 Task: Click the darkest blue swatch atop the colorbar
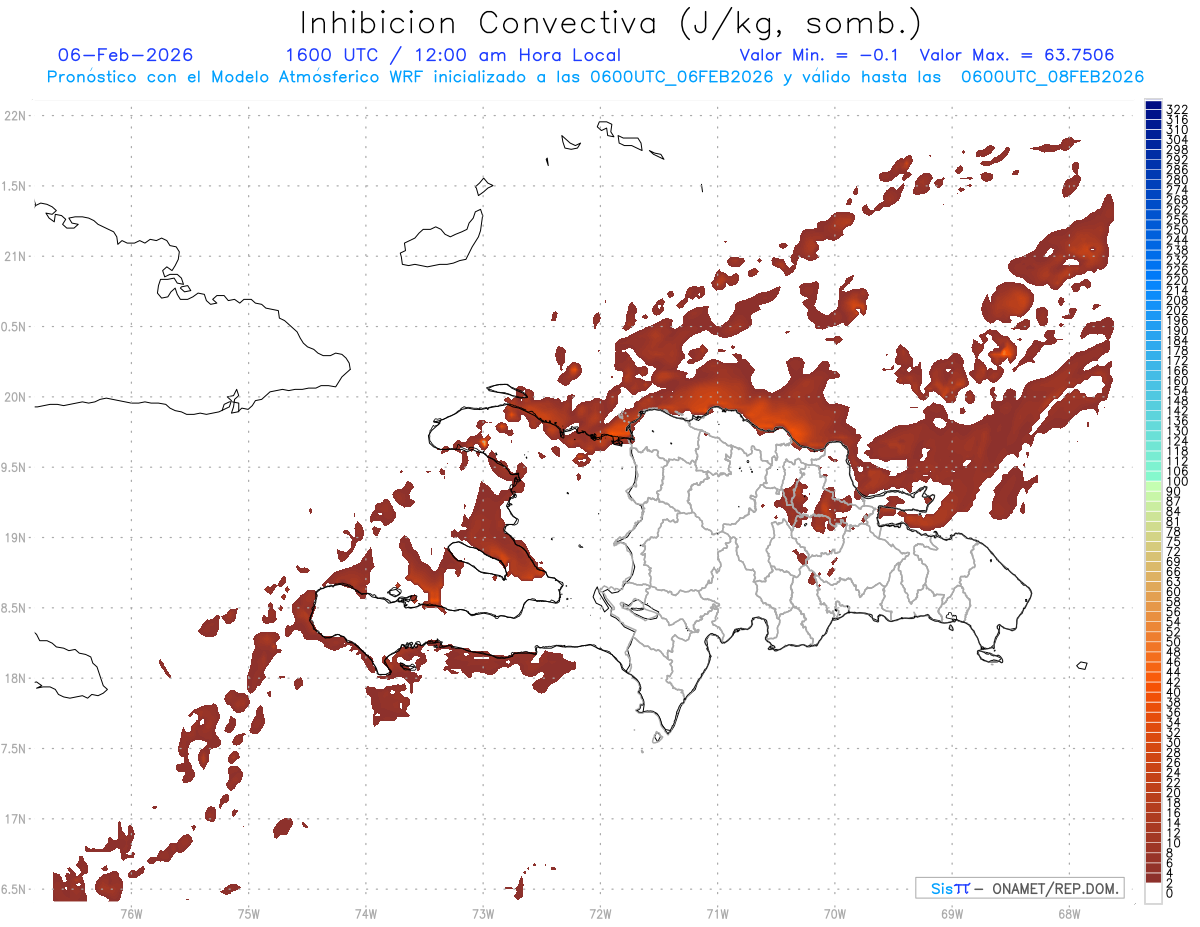point(1153,105)
